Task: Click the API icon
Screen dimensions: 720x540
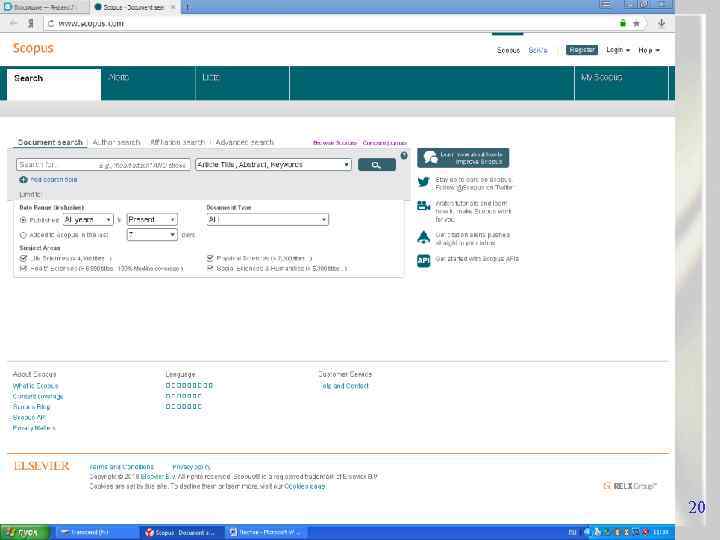Action: coord(423,260)
